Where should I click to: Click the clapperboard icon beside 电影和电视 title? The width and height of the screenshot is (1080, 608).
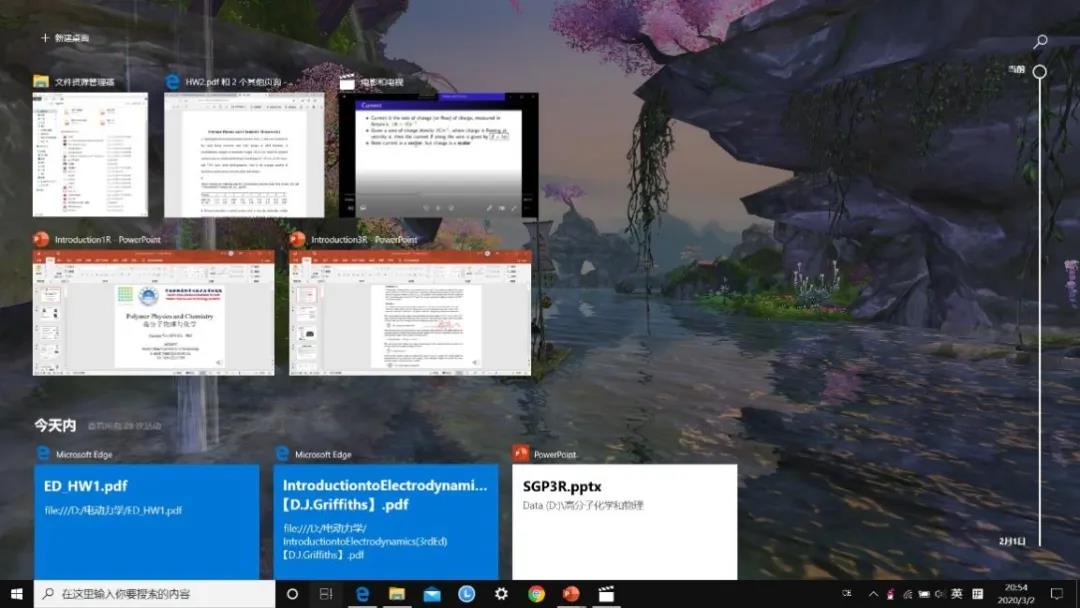347,81
